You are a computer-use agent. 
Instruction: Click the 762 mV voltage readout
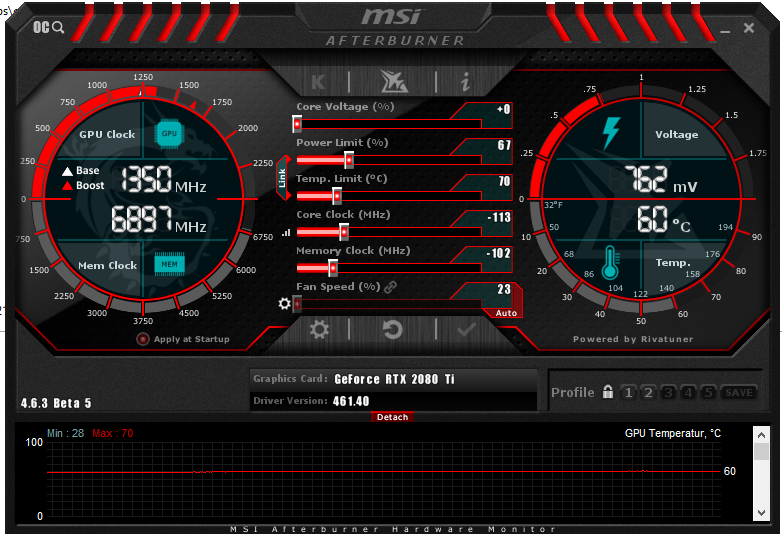pyautogui.click(x=660, y=180)
